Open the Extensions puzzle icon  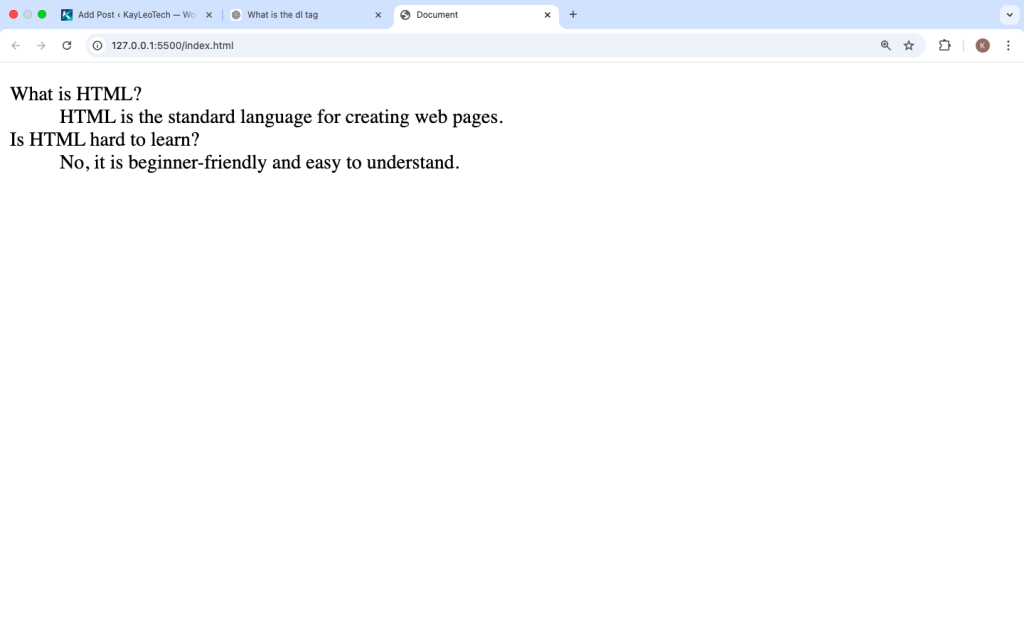point(944,45)
